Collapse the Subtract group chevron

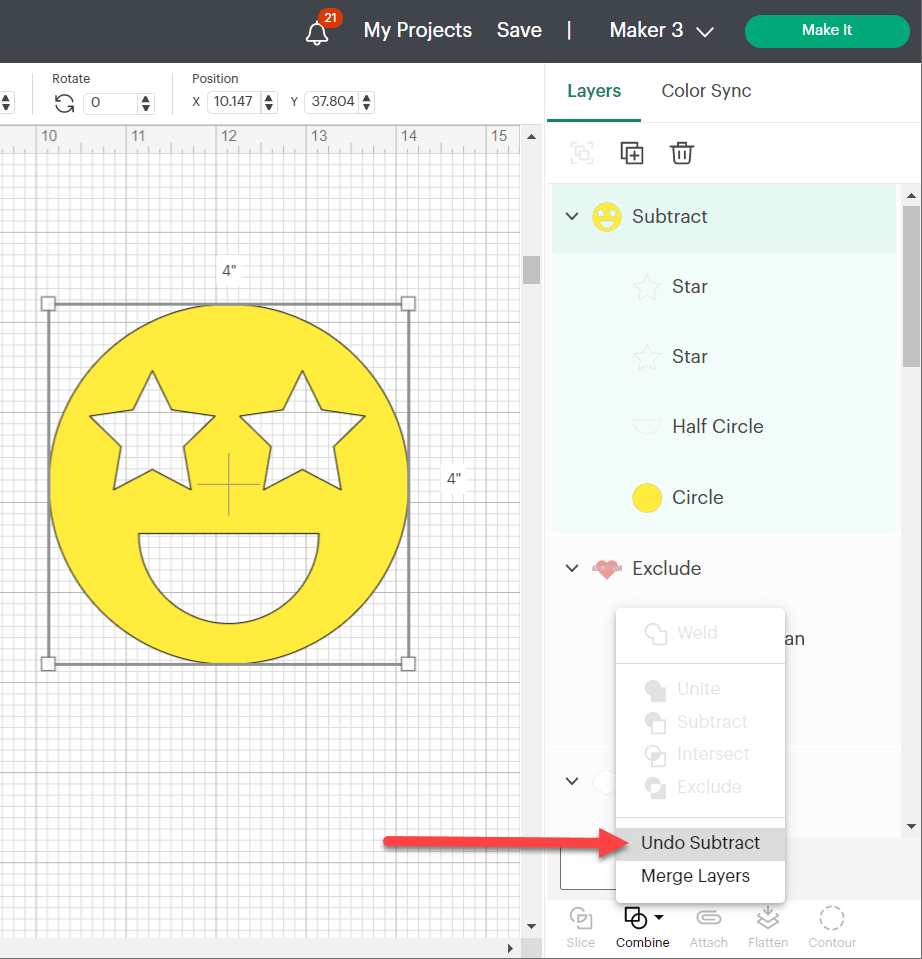pyautogui.click(x=571, y=216)
